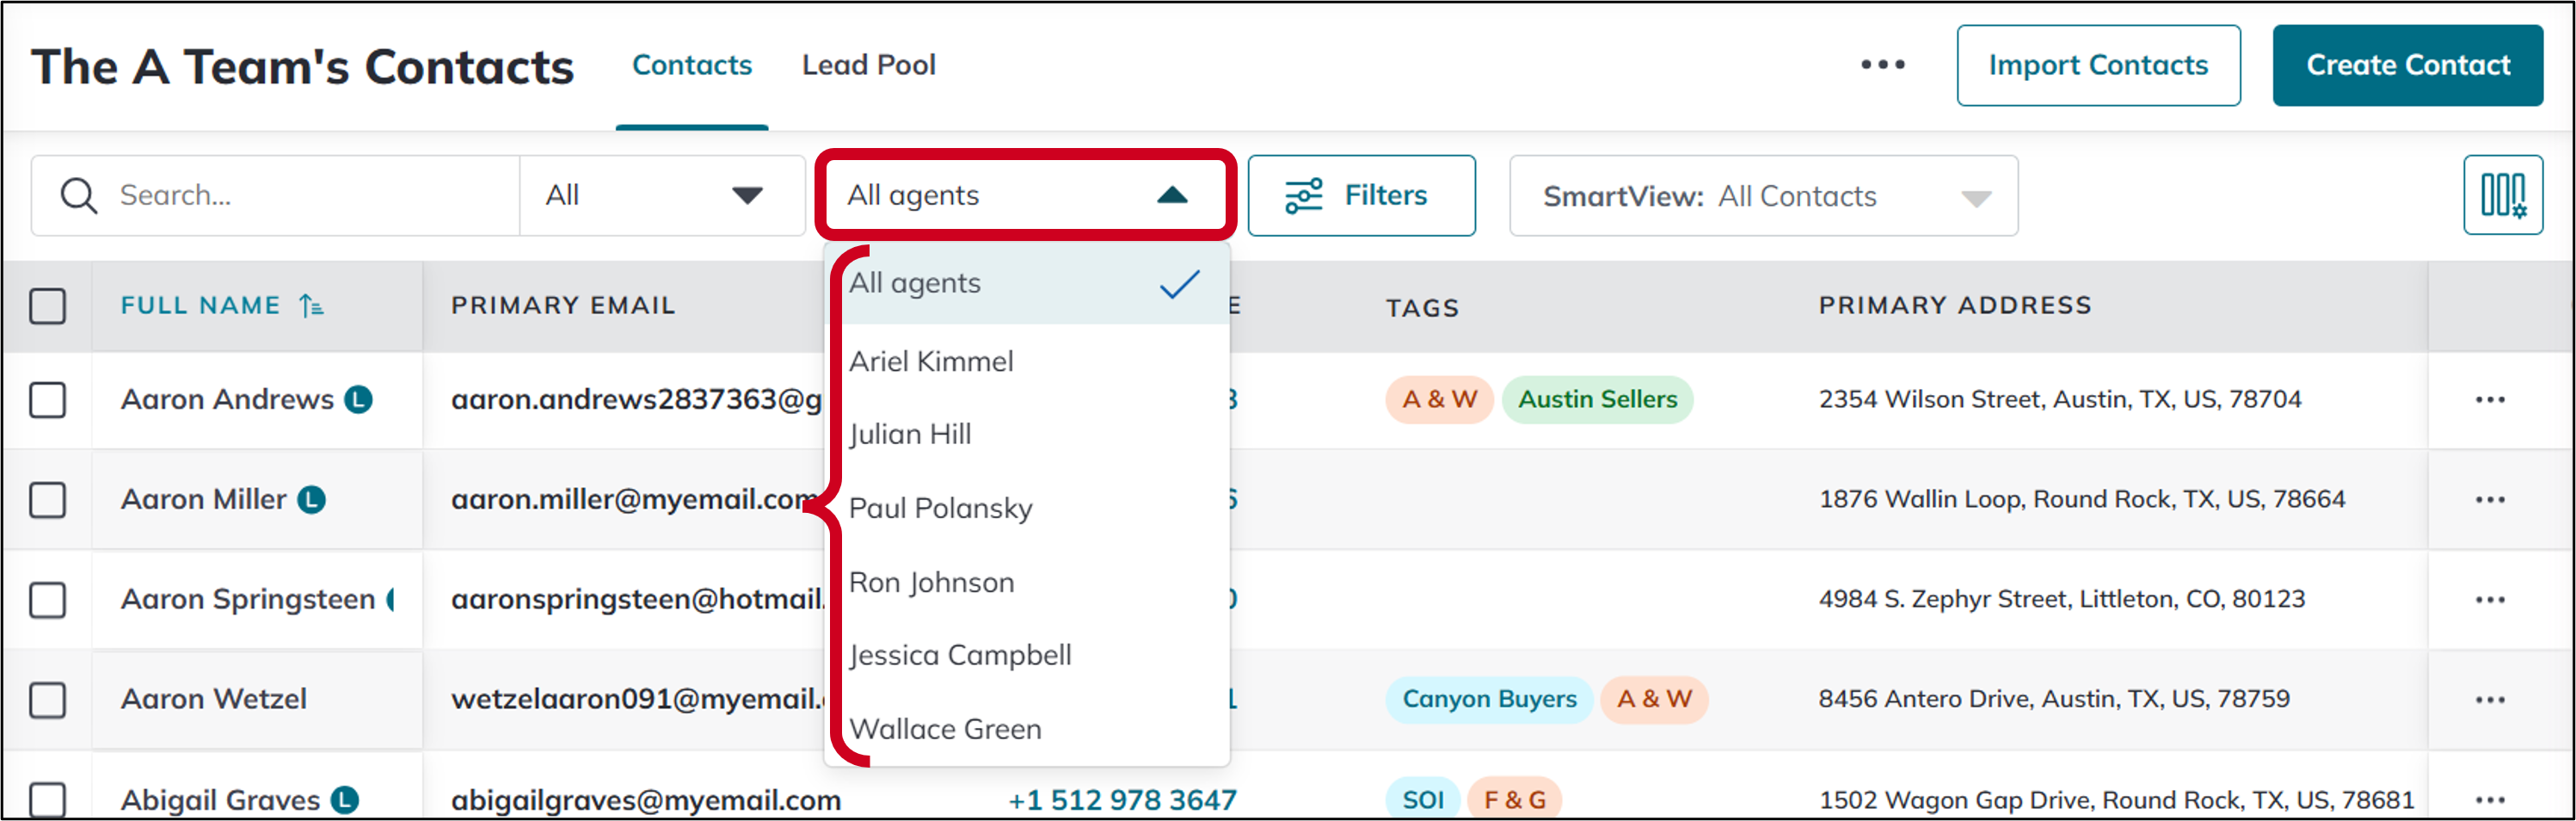The image size is (2576, 821).
Task: Choose Julian Hill from agent list
Action: (1026, 434)
